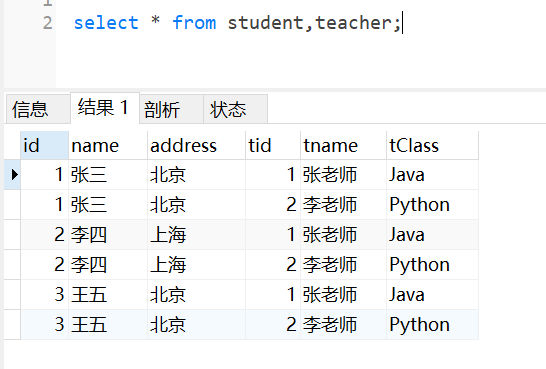Click the tid column header
This screenshot has width=546, height=369.
273,146
